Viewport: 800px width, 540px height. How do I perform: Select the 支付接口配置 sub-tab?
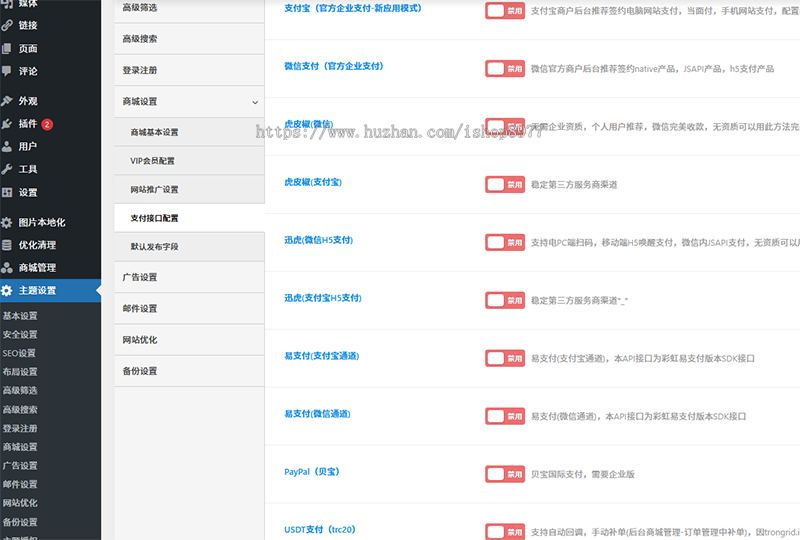point(189,218)
